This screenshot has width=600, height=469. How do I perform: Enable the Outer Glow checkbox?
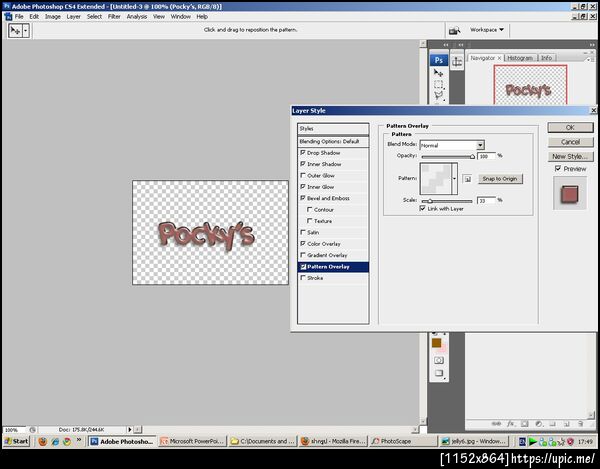(303, 175)
